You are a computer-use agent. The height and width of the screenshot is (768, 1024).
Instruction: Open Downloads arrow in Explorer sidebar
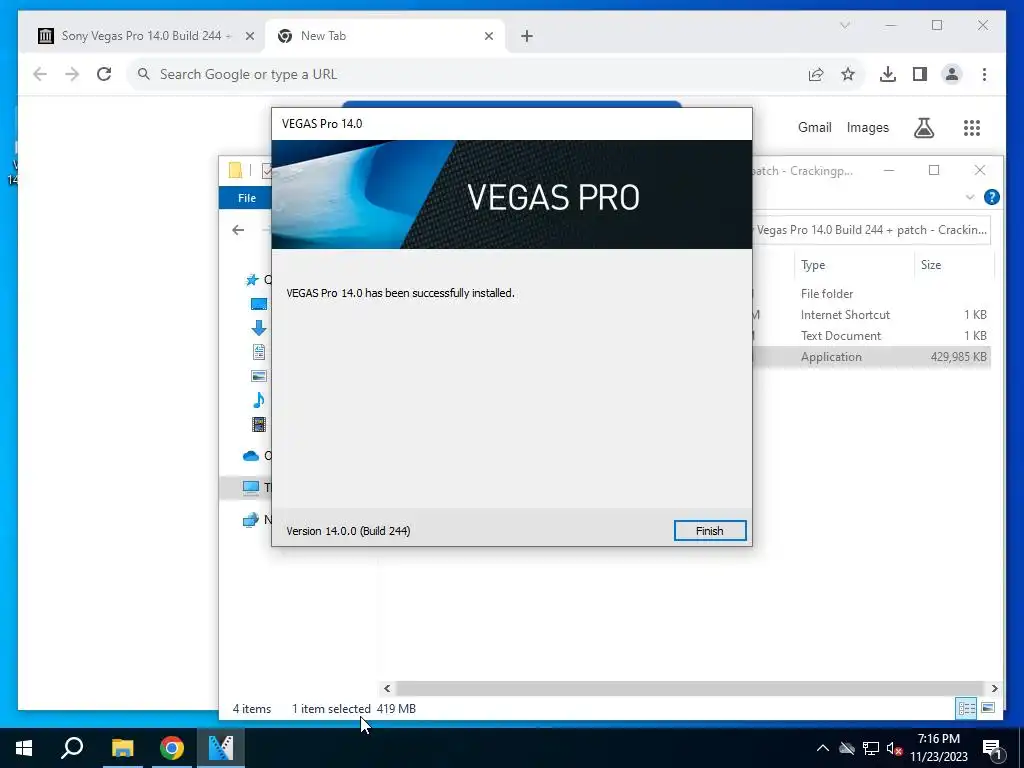(259, 328)
